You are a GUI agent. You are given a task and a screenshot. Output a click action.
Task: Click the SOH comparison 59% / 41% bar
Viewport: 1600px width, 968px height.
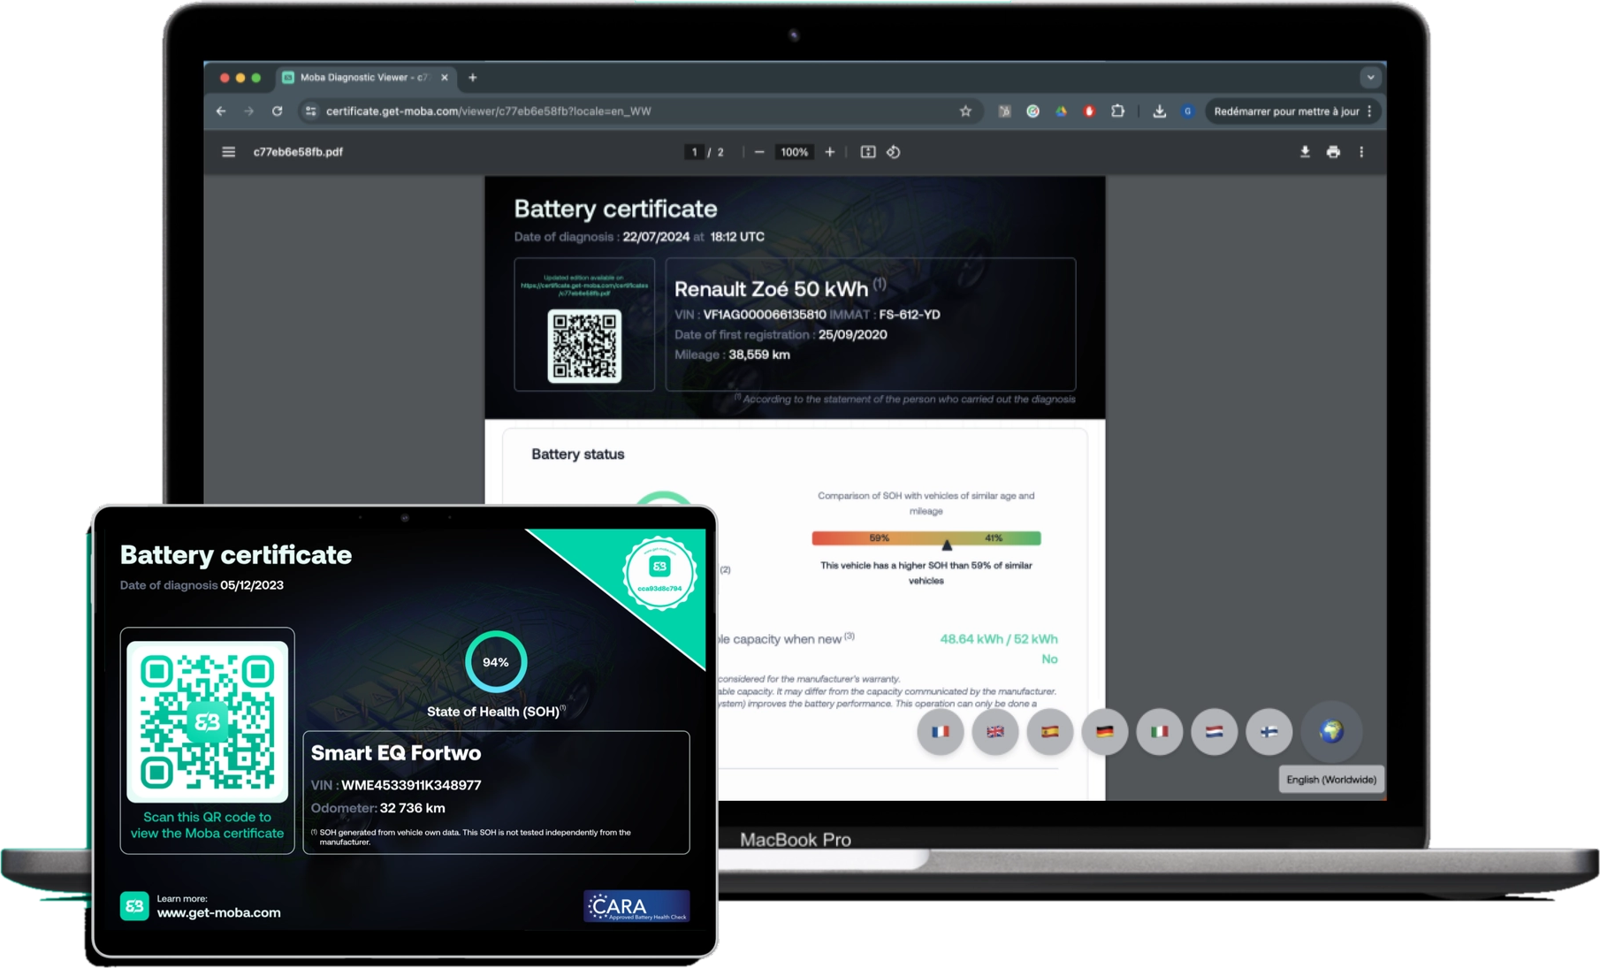point(926,538)
